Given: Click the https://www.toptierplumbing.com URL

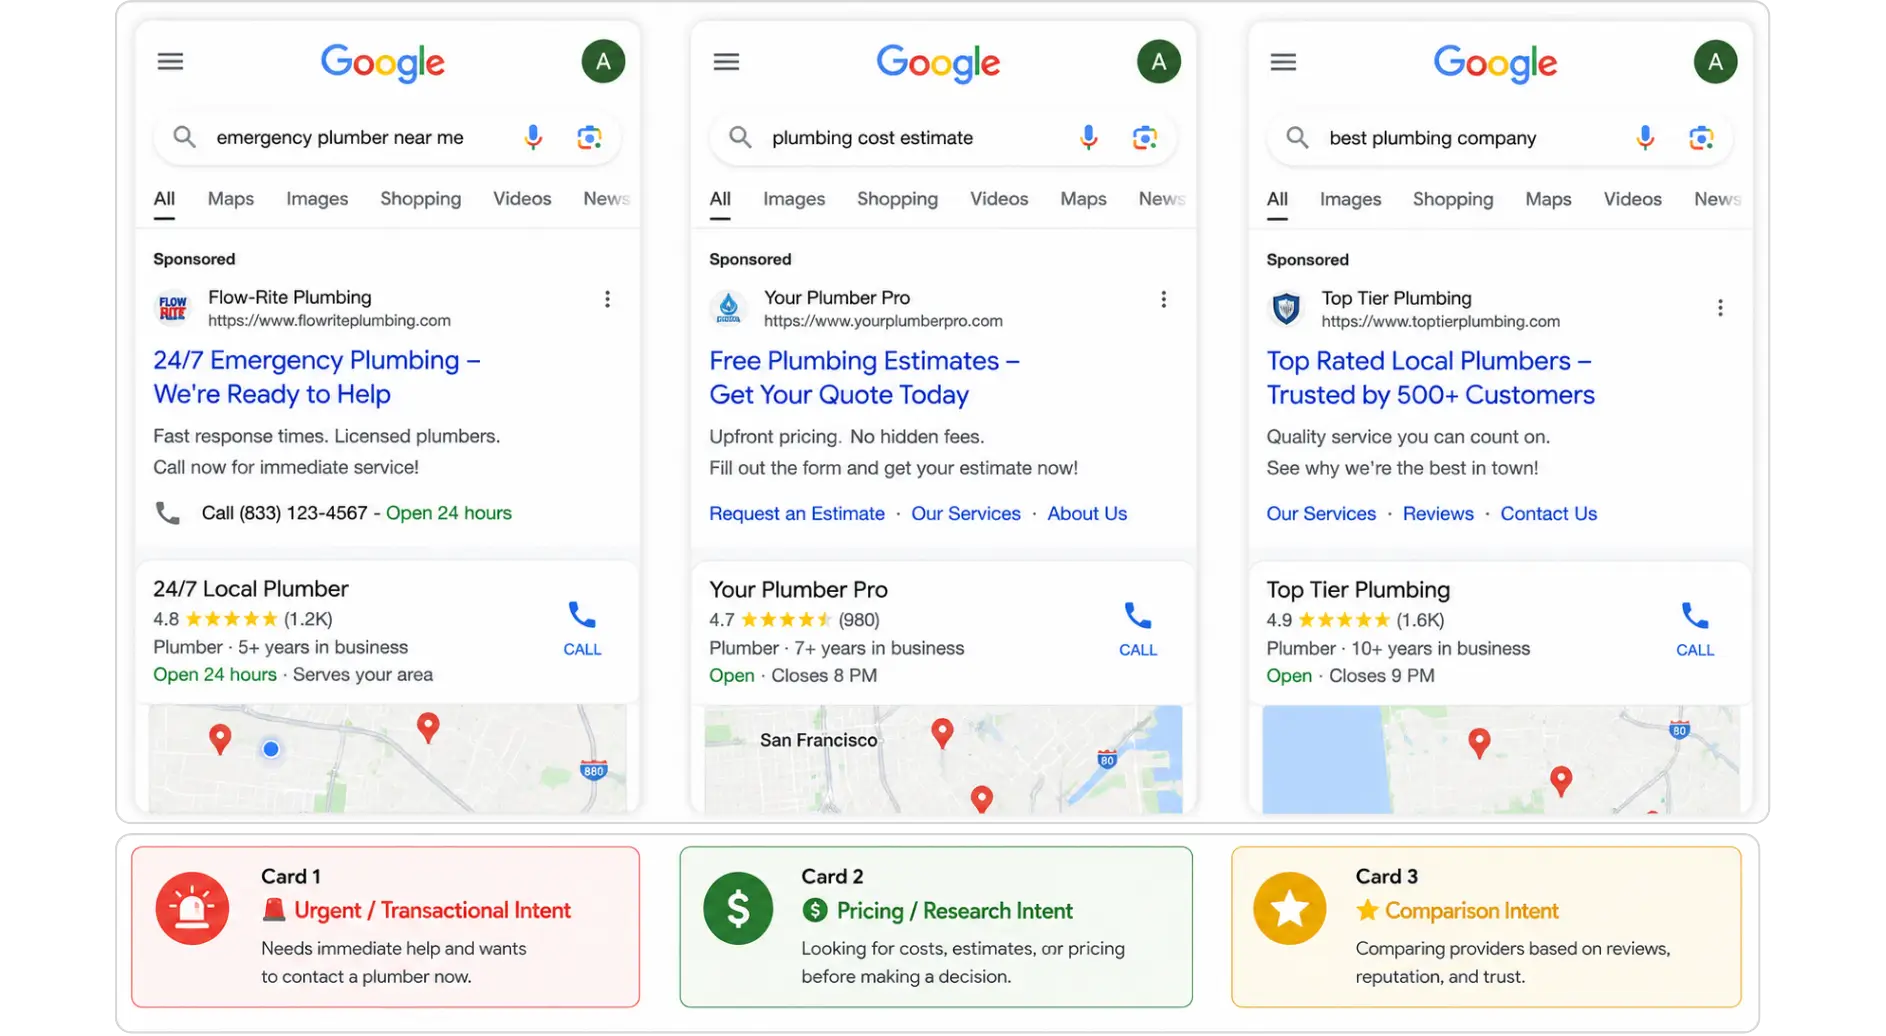Looking at the screenshot, I should click(x=1440, y=321).
